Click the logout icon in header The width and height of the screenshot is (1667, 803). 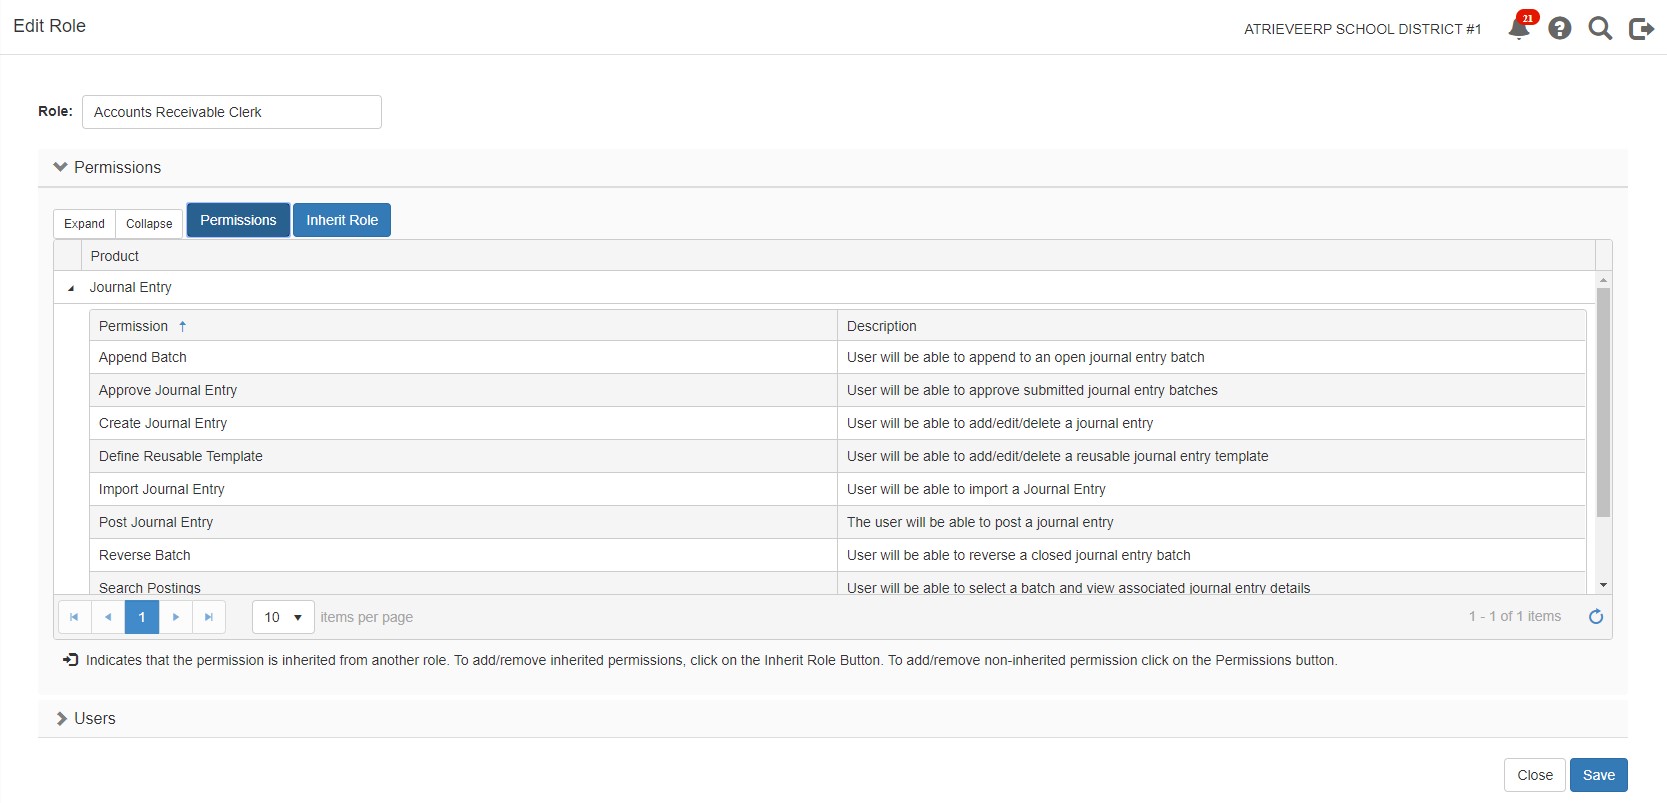point(1641,28)
